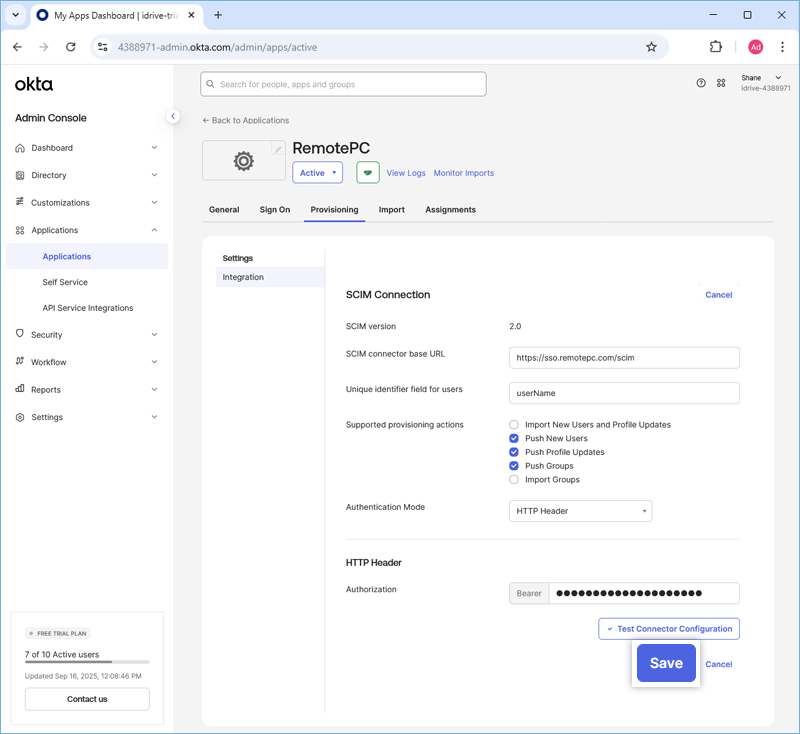Open the Active status dropdown
Image resolution: width=800 pixels, height=734 pixels.
point(317,173)
